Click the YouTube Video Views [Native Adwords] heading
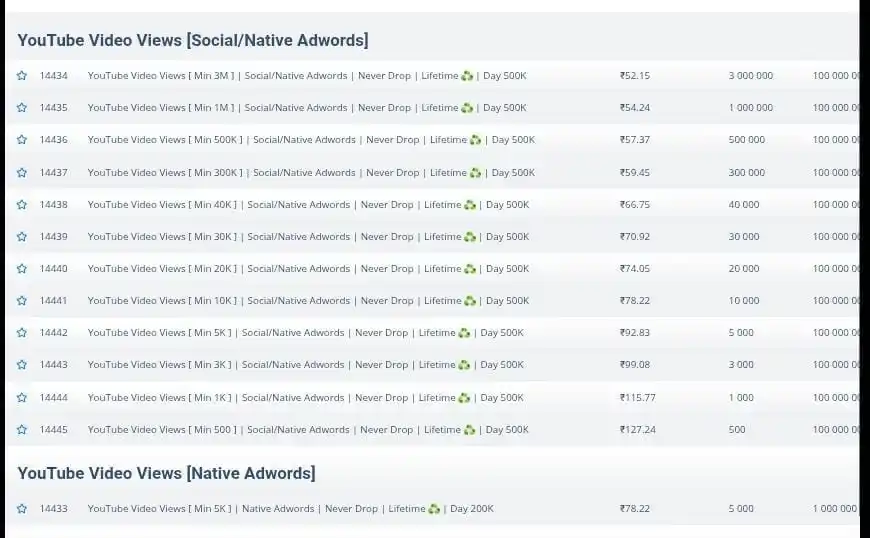The height and width of the screenshot is (538, 870). click(x=166, y=473)
